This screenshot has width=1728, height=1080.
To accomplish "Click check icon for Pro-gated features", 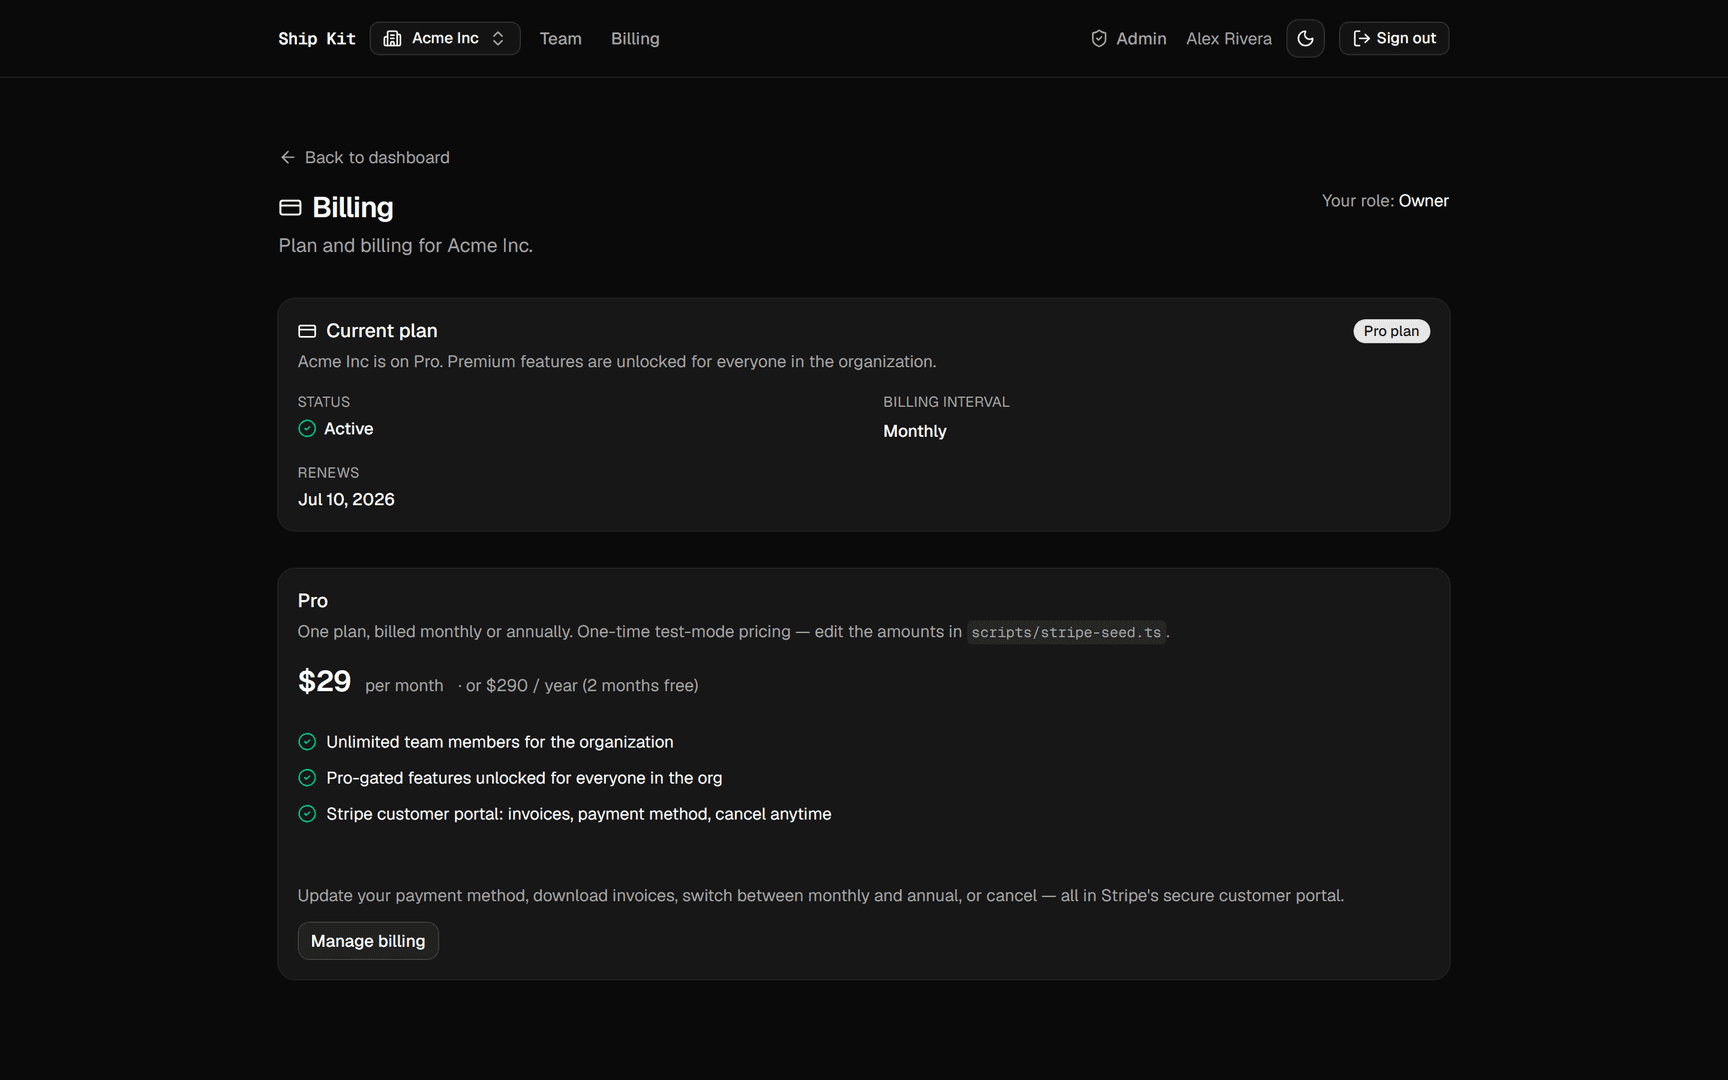I will (x=307, y=778).
